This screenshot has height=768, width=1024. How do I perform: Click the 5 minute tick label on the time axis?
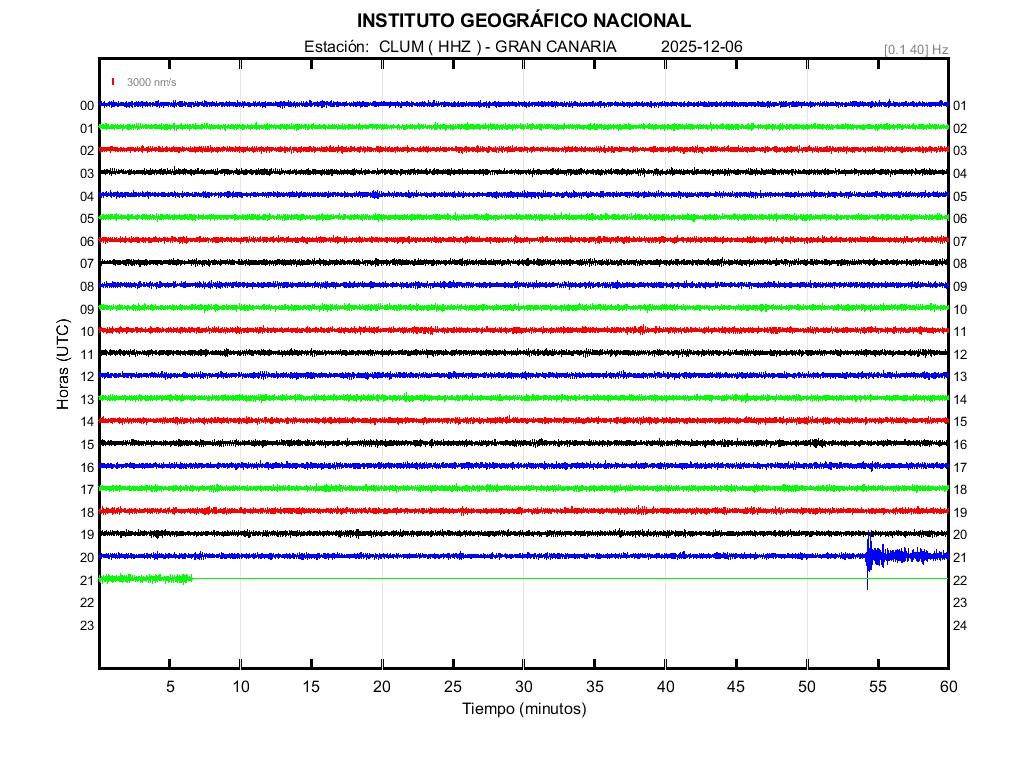(170, 686)
